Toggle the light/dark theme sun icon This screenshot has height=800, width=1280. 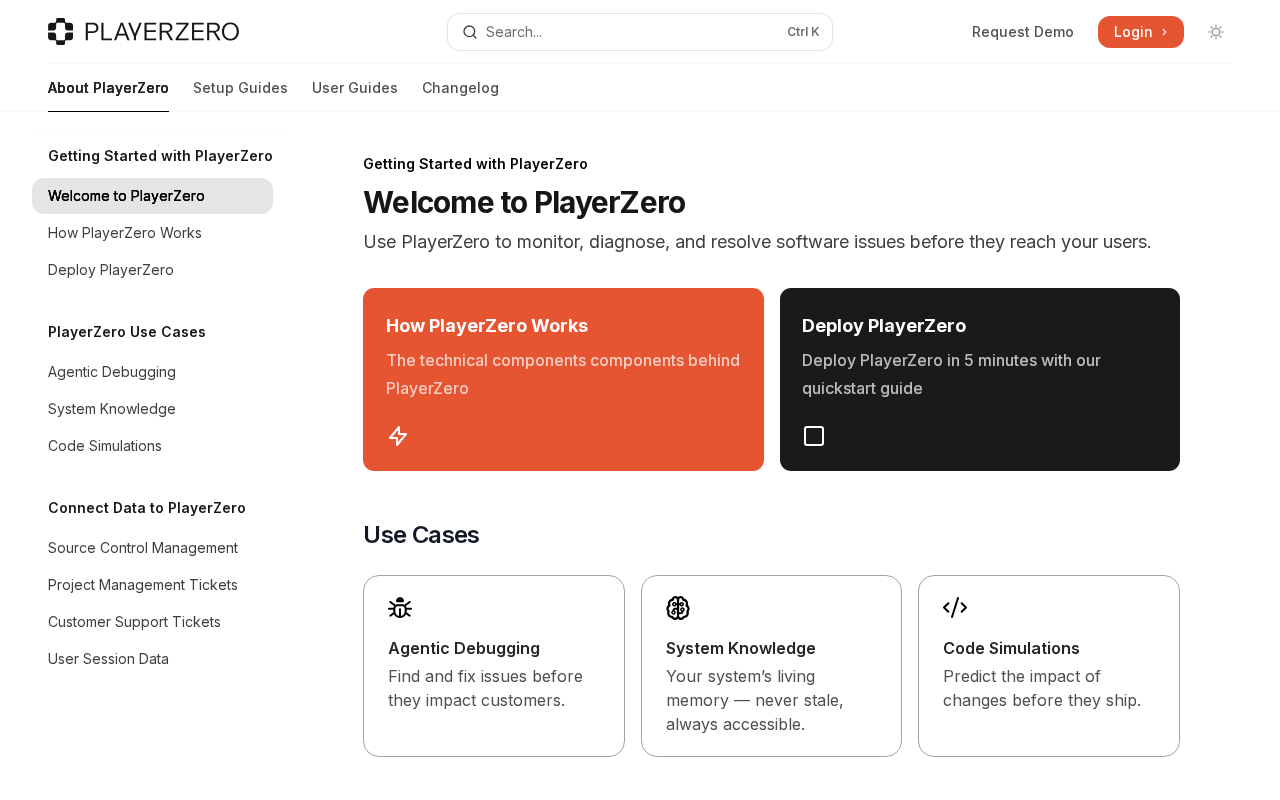tap(1216, 32)
